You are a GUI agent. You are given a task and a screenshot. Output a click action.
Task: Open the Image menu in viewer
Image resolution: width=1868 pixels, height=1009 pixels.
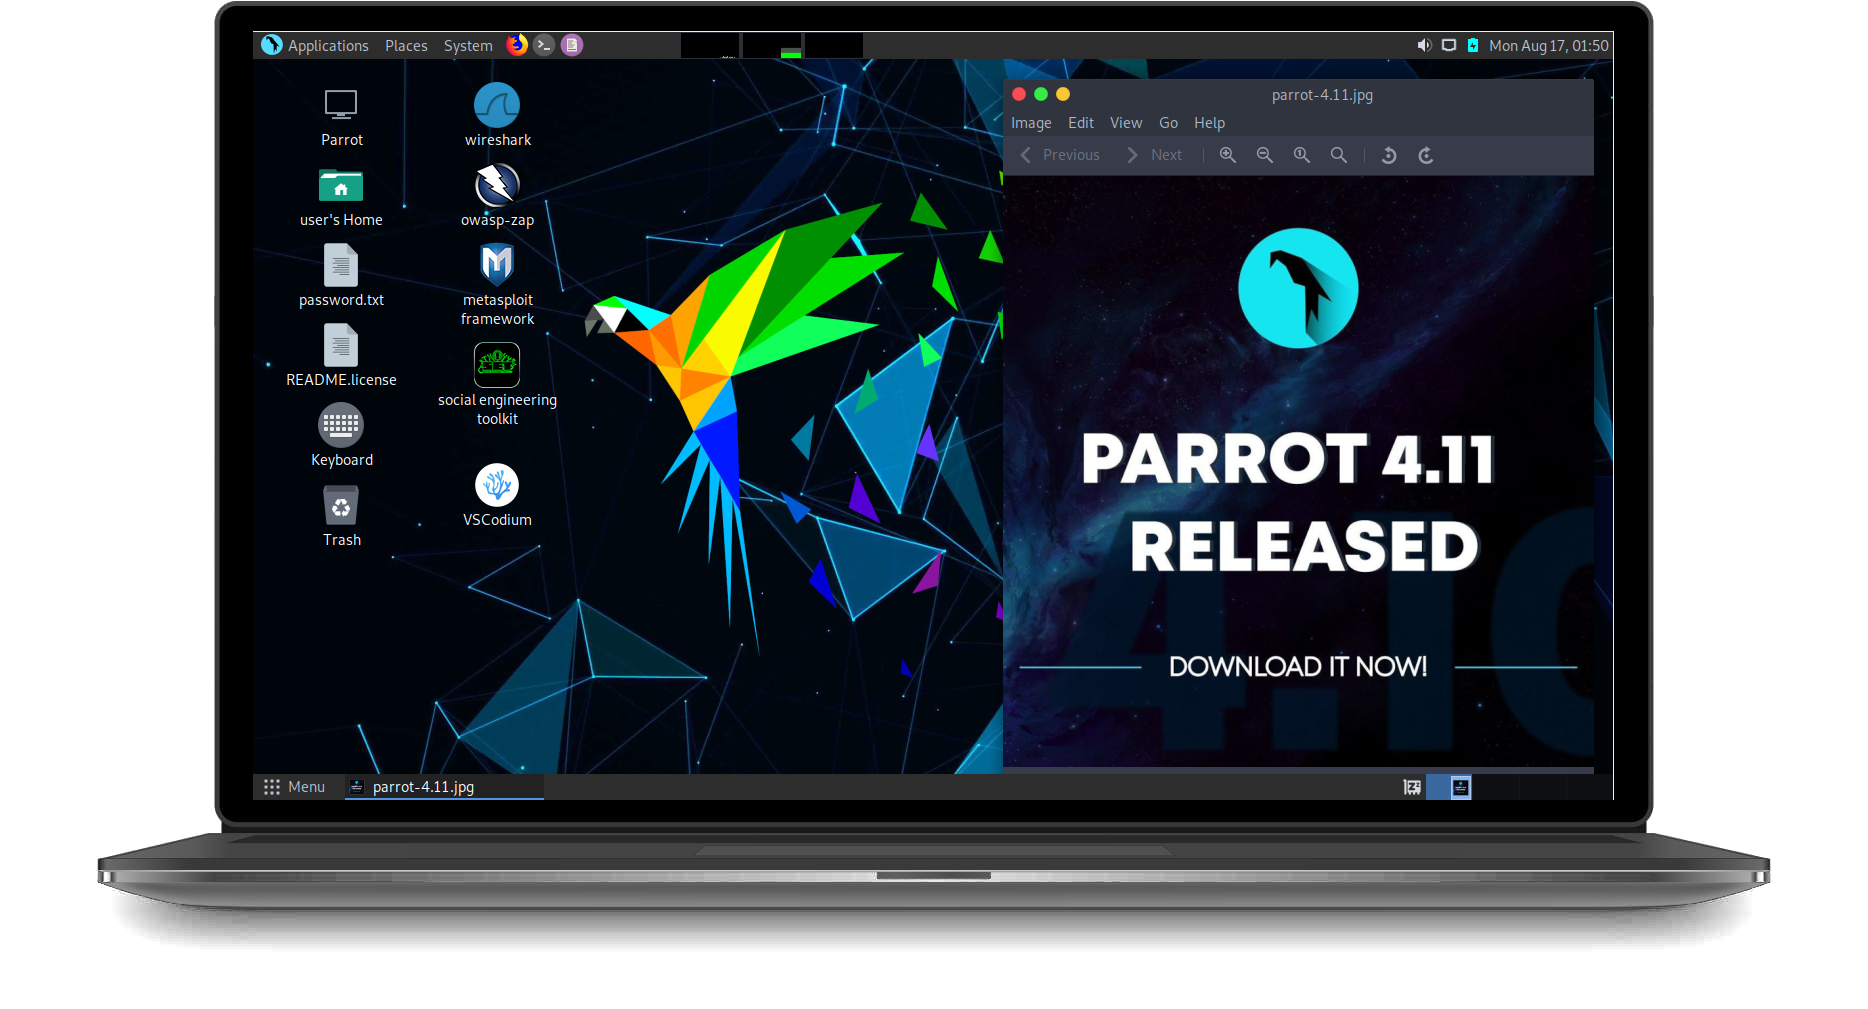pos(1031,123)
